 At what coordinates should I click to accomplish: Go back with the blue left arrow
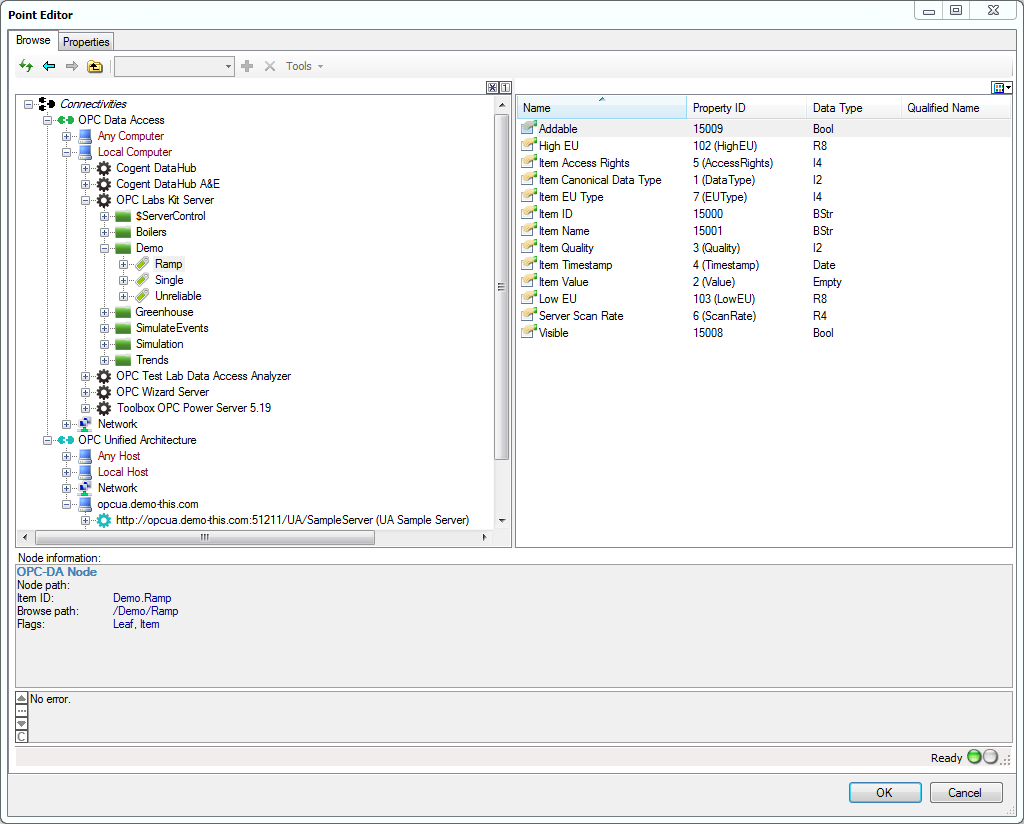[x=49, y=66]
